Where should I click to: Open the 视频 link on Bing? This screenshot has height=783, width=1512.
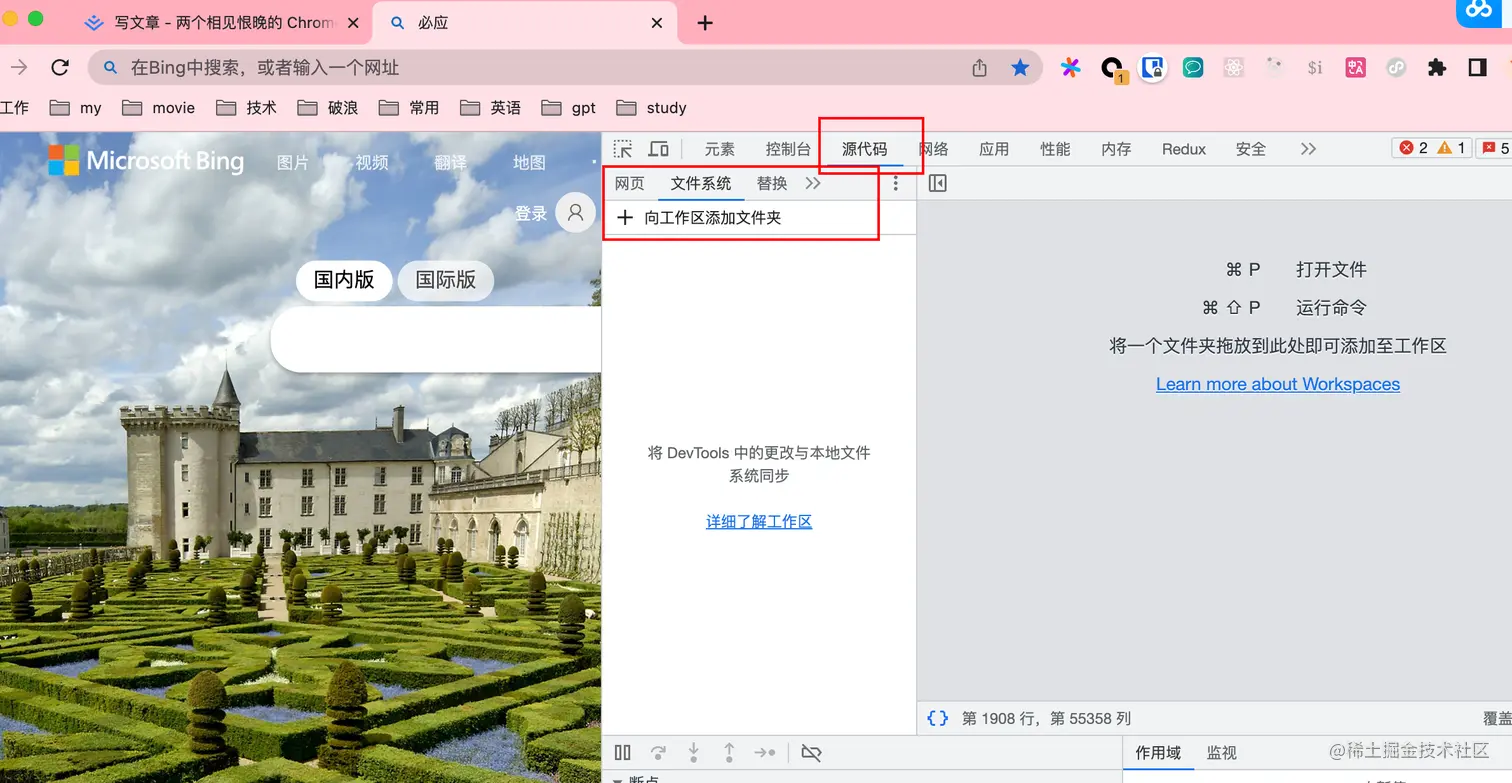[372, 162]
